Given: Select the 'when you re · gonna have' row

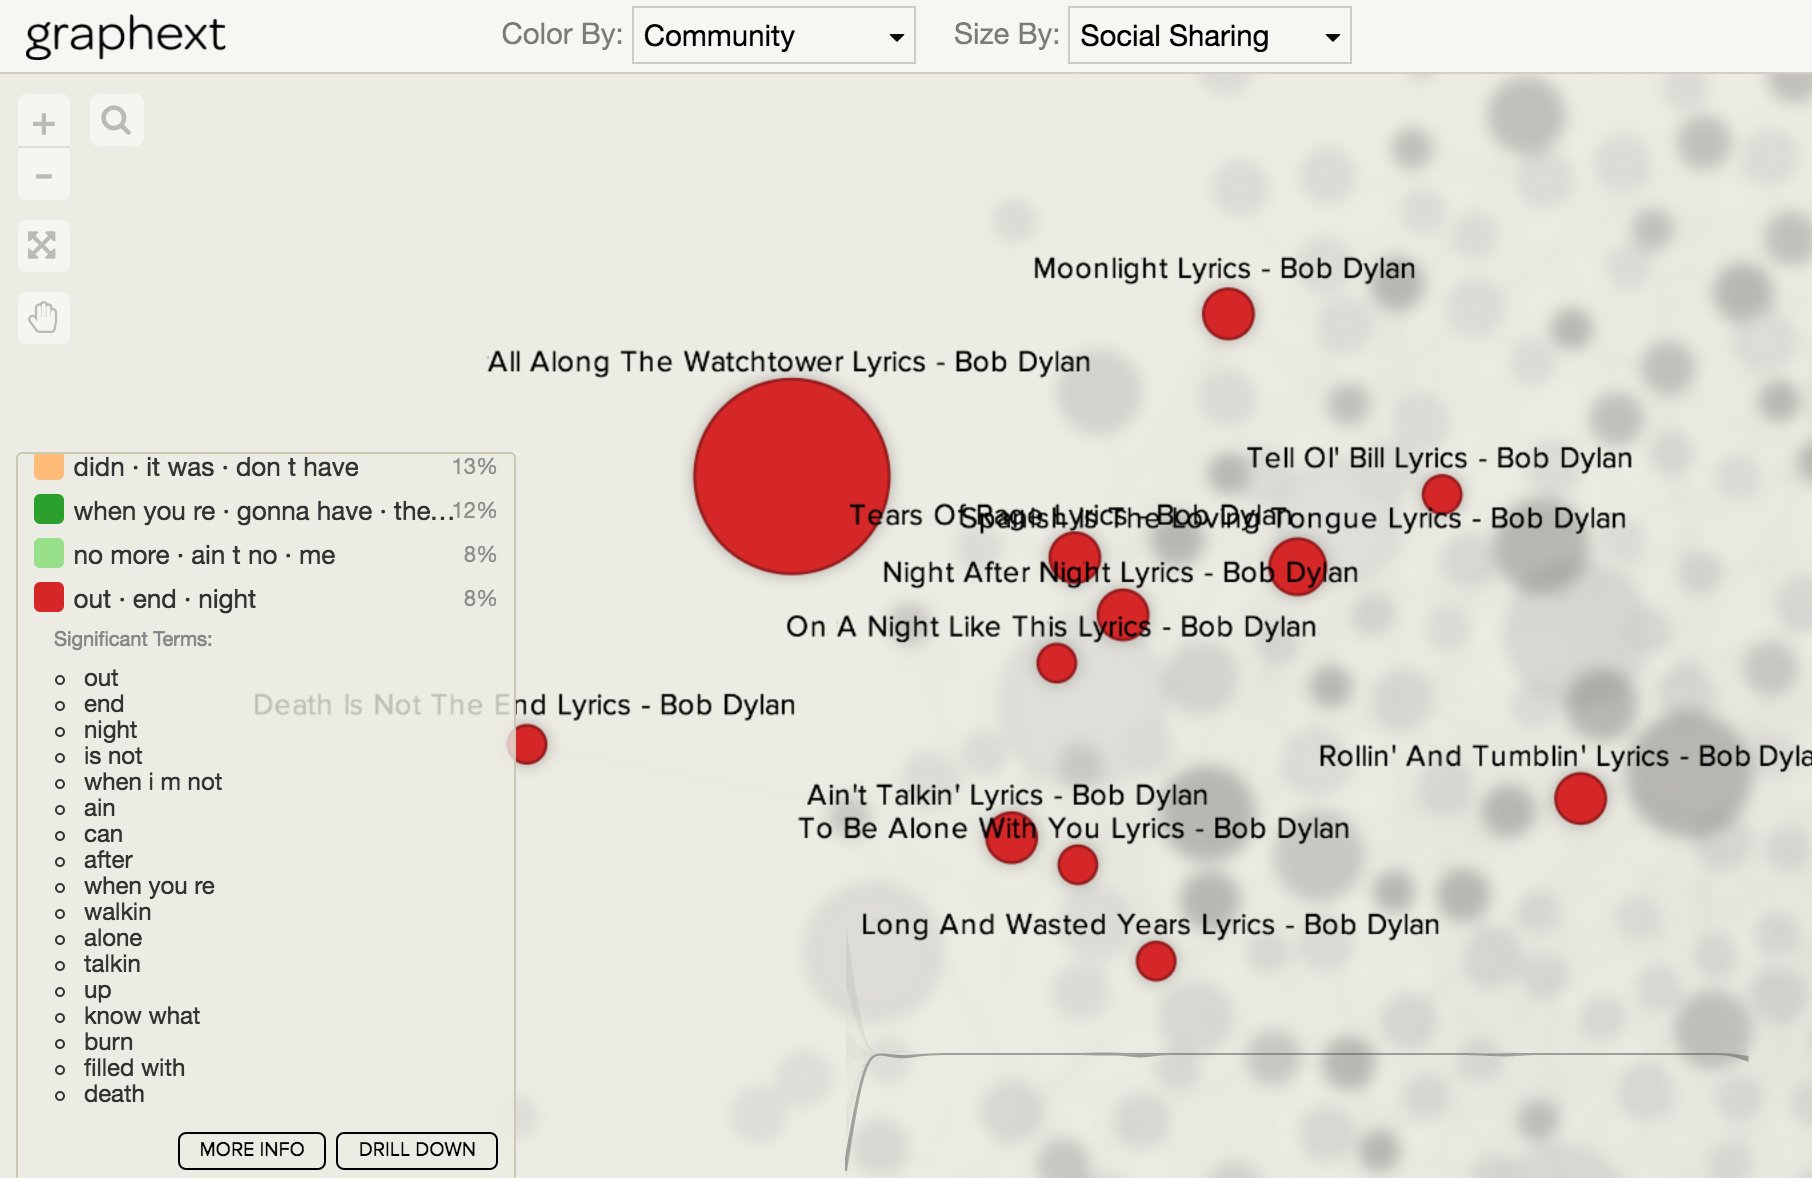Looking at the screenshot, I should (266, 510).
